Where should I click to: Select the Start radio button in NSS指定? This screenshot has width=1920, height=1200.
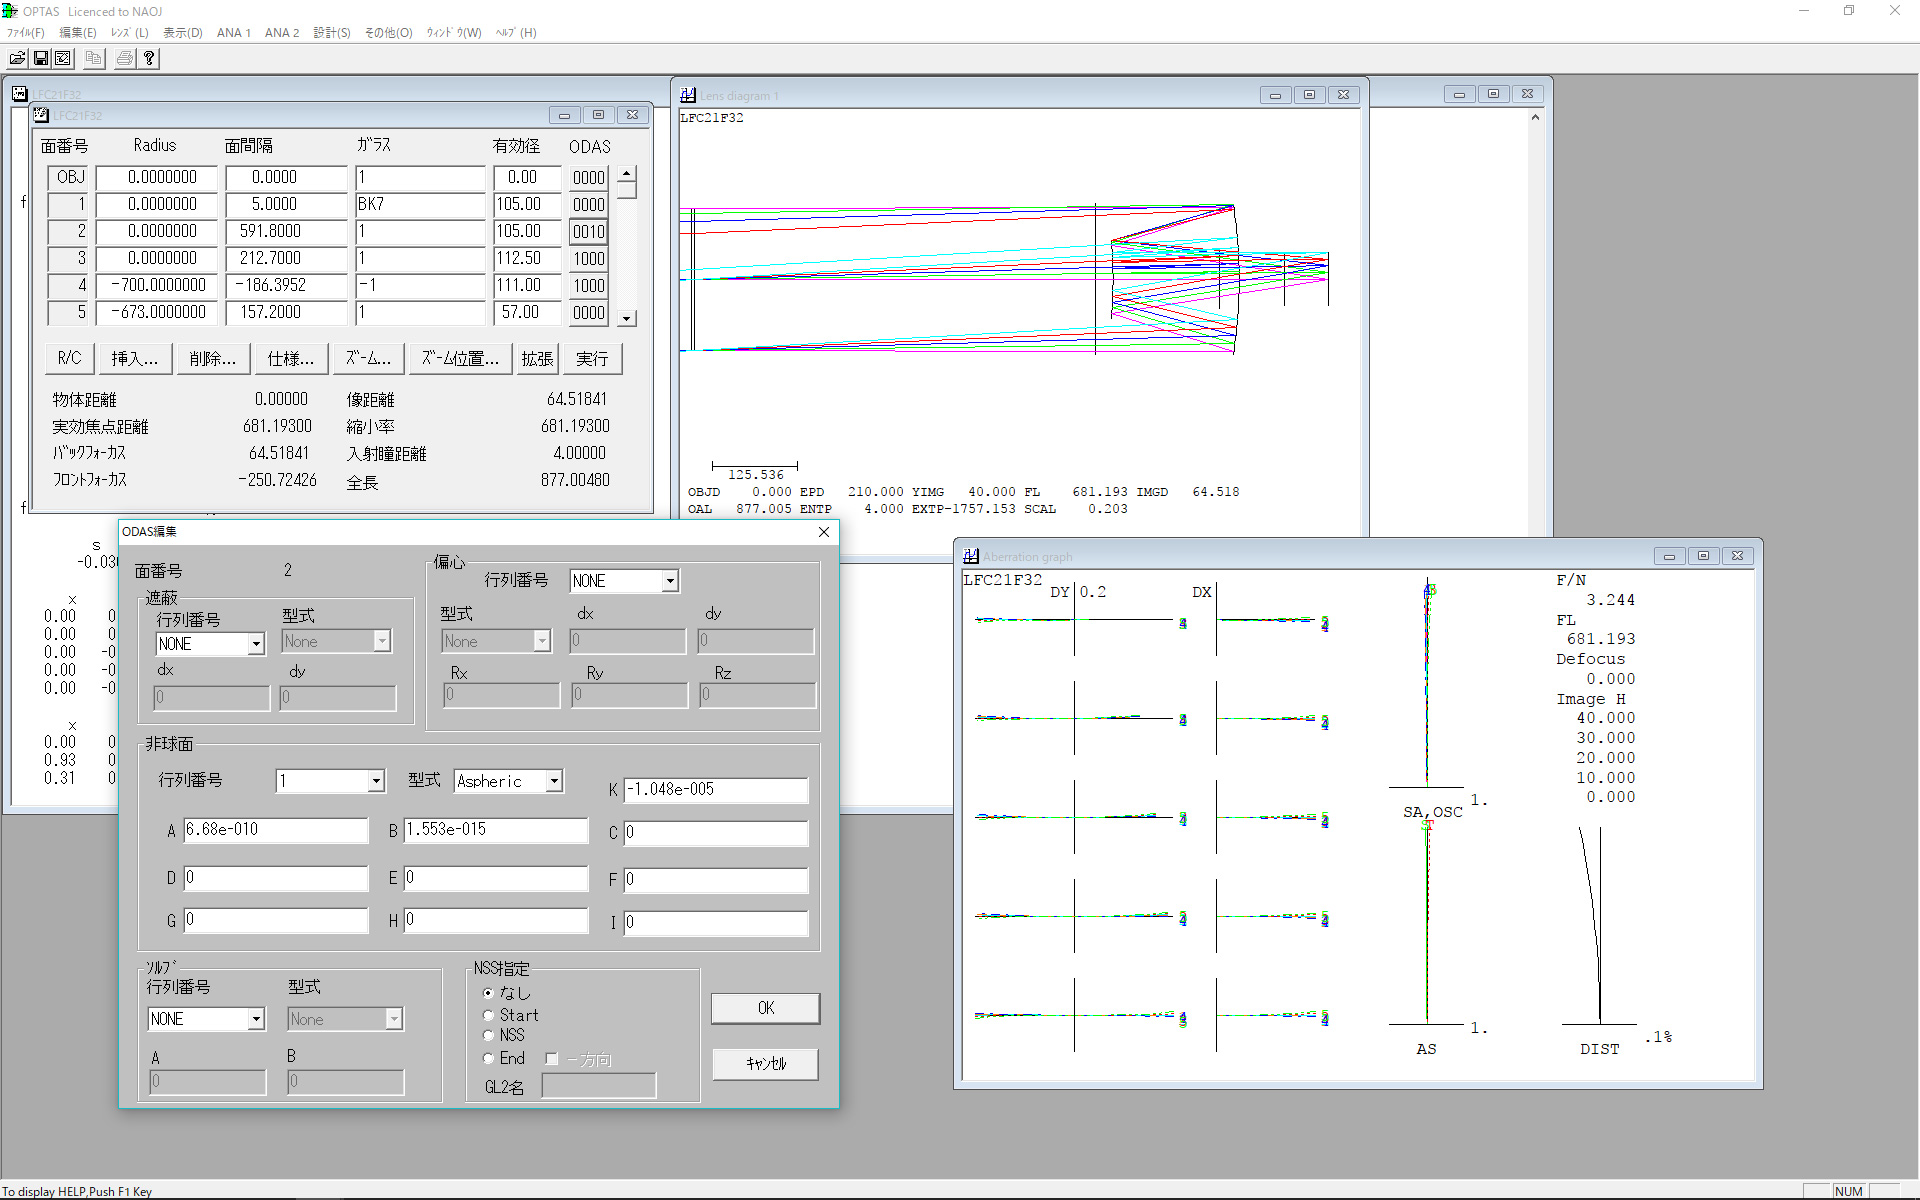[489, 1015]
